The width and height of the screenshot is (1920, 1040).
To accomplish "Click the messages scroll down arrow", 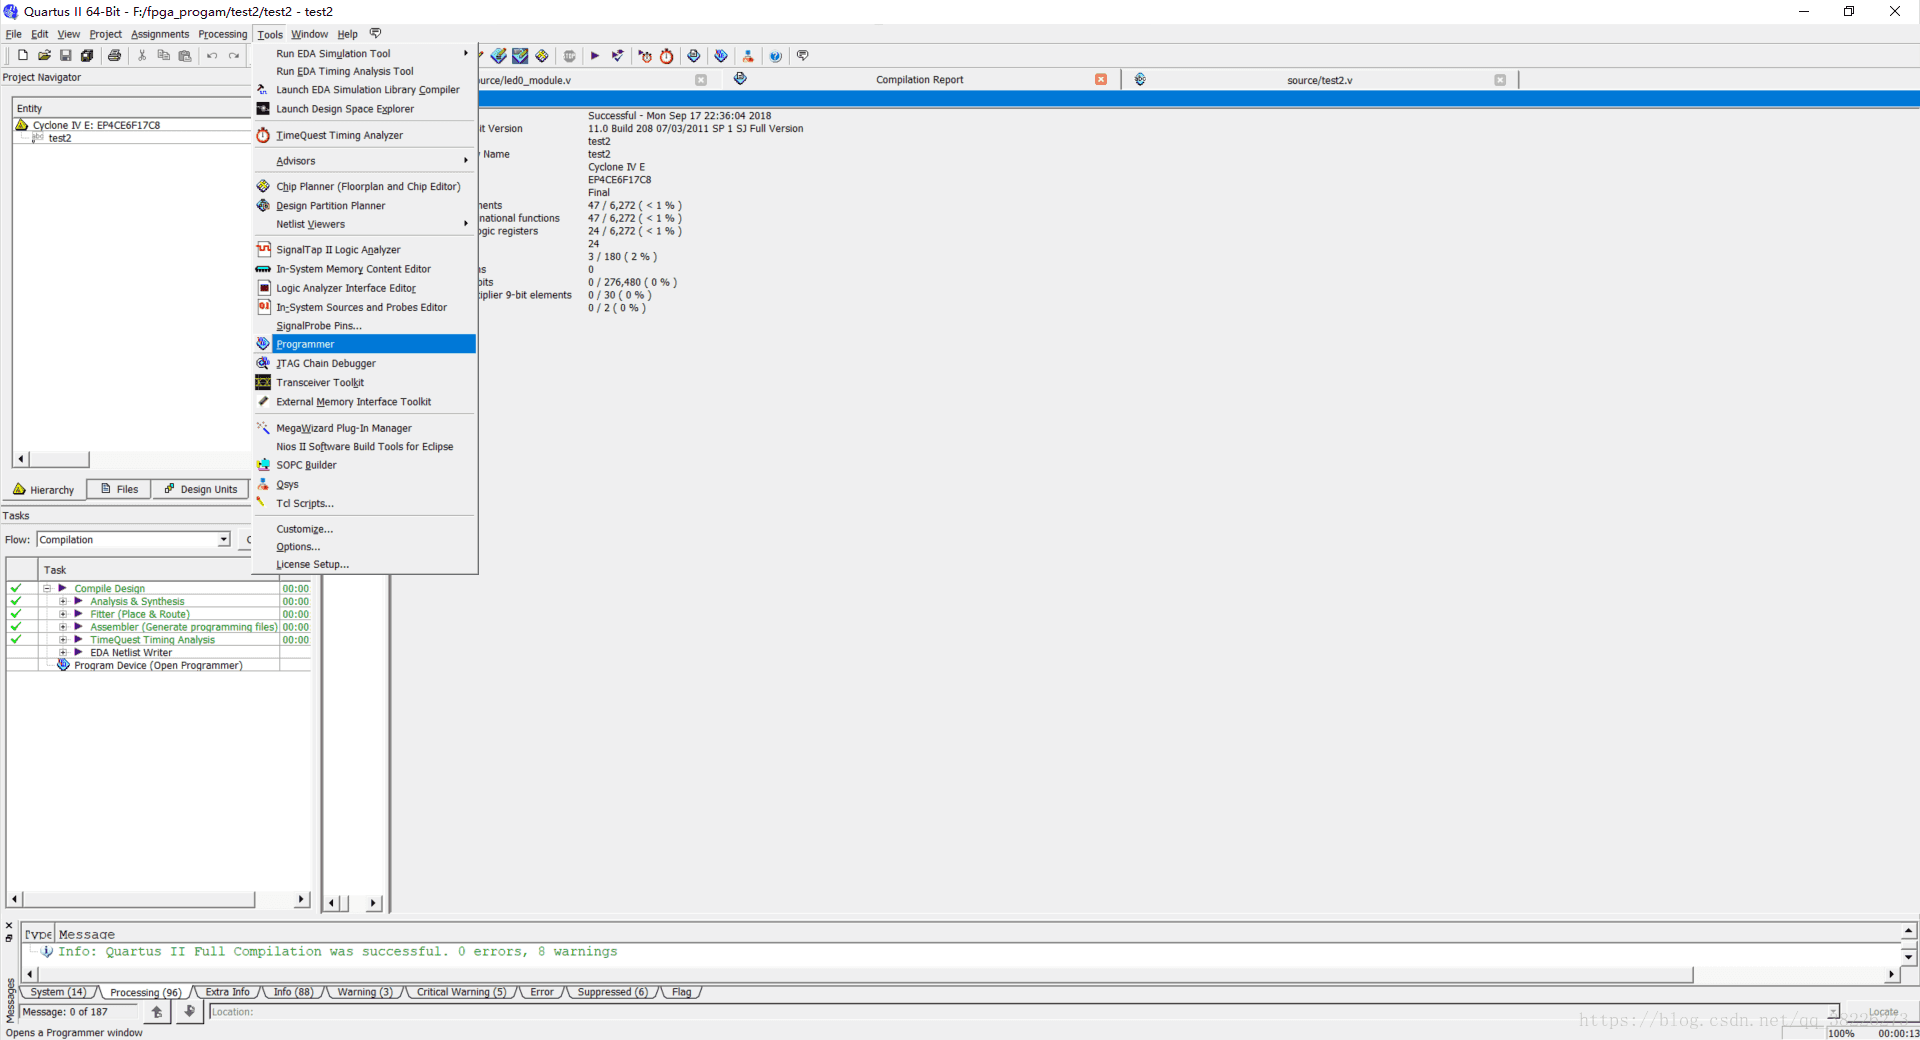I will pyautogui.click(x=1908, y=957).
